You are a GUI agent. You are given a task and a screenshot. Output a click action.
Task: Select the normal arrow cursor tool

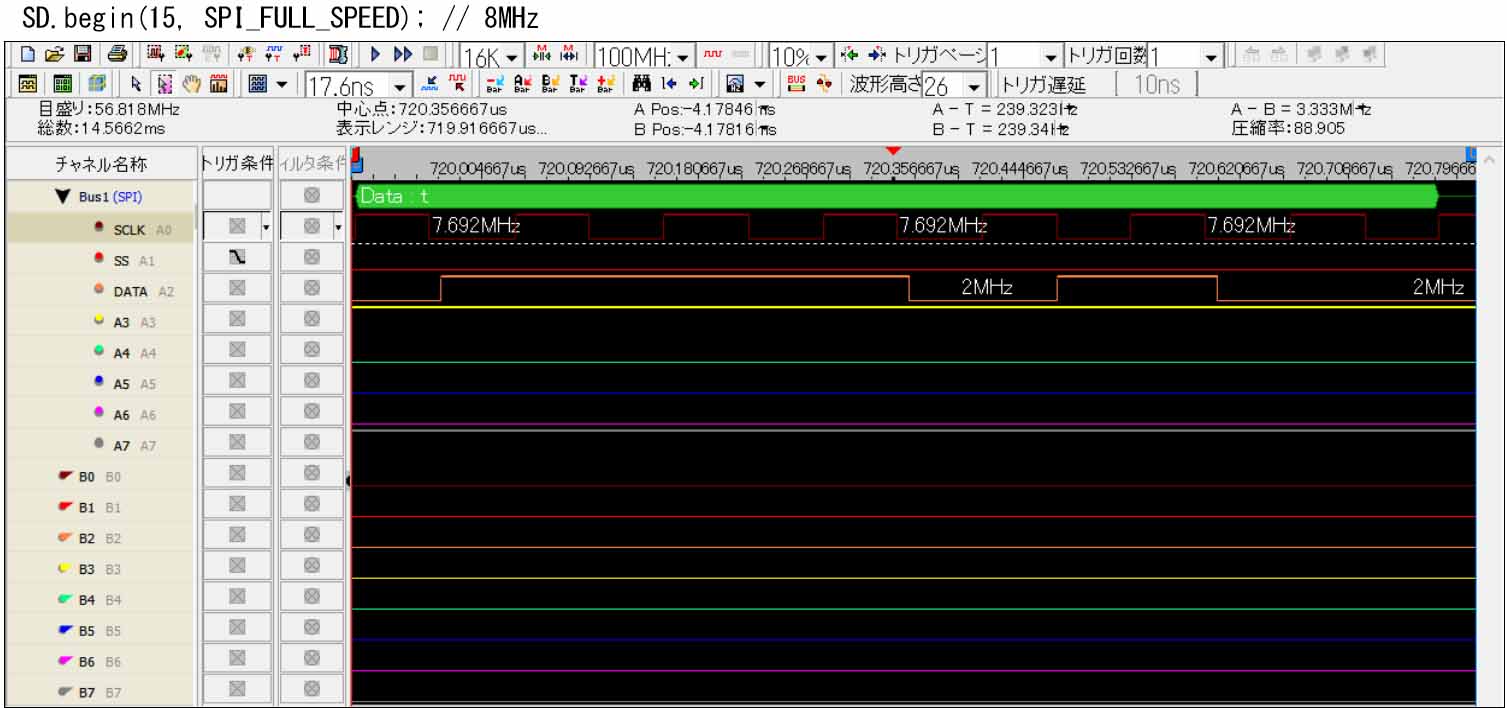pos(136,83)
